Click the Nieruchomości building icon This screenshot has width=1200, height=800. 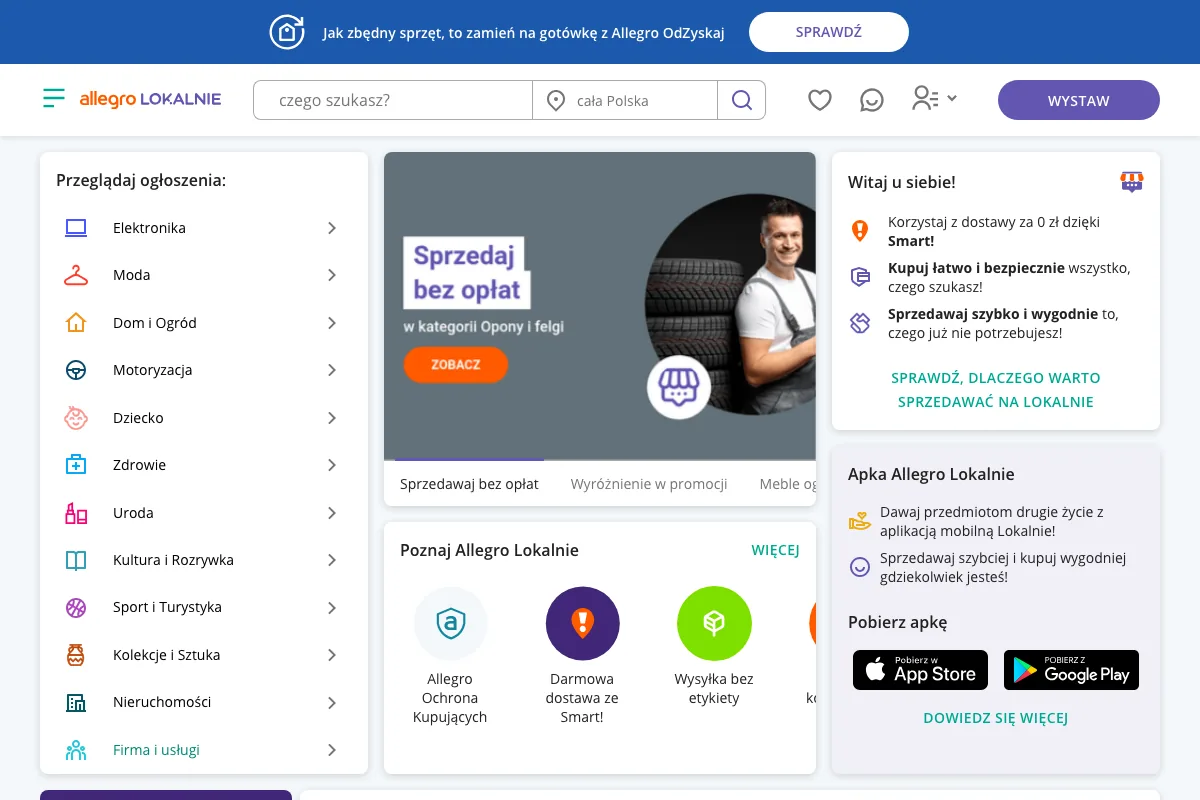coord(76,702)
